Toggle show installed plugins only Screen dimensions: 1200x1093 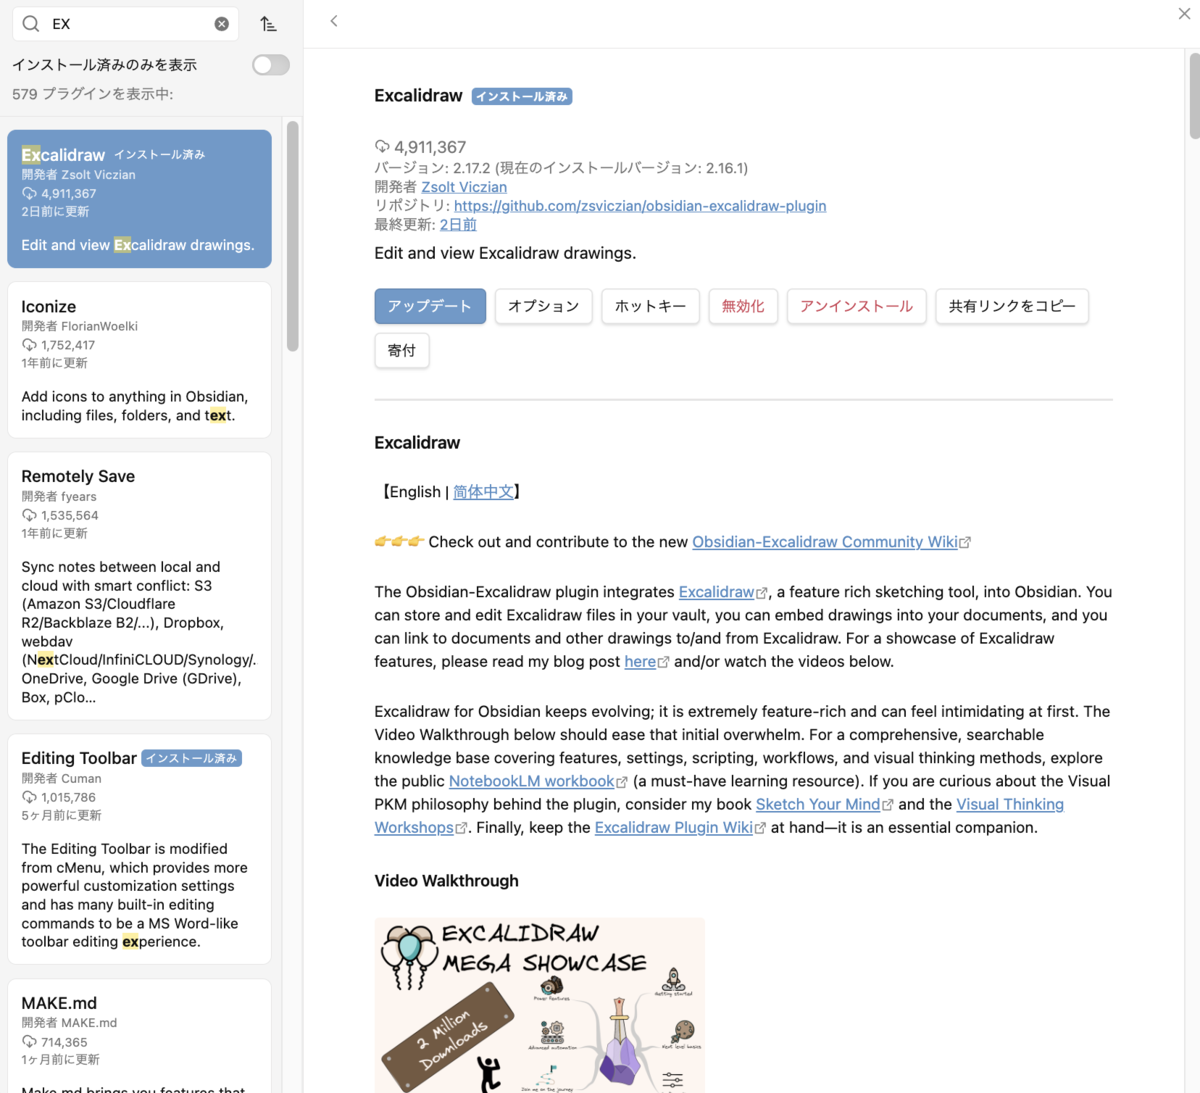(271, 65)
